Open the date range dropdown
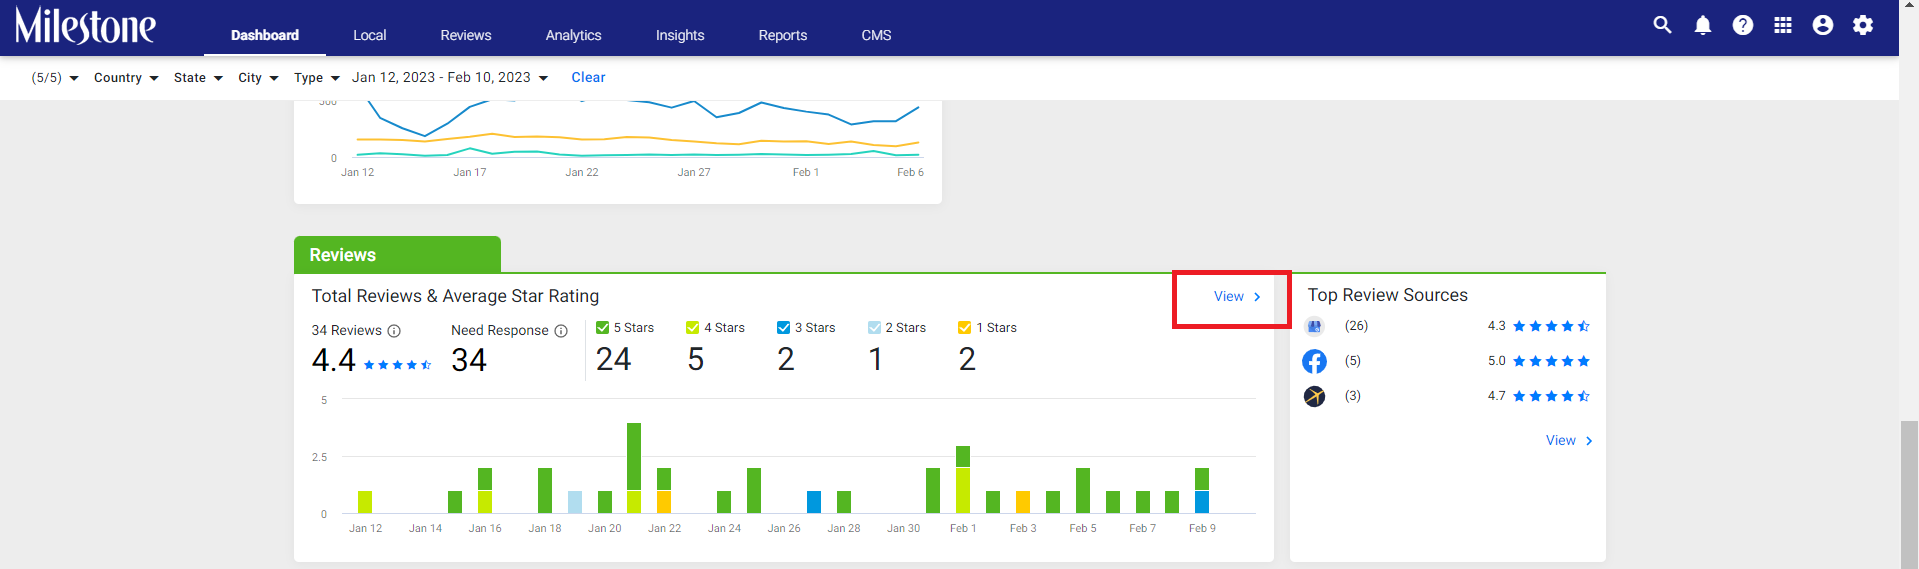This screenshot has width=1919, height=569. pos(450,78)
